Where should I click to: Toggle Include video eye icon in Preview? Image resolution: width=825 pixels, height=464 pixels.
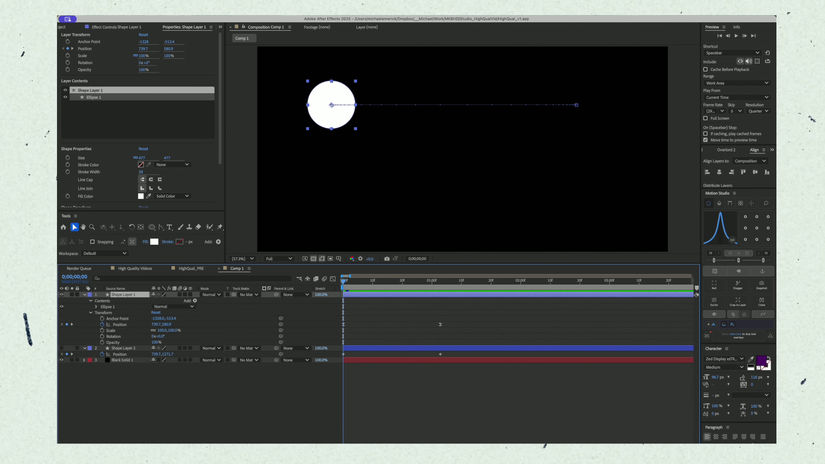(740, 62)
